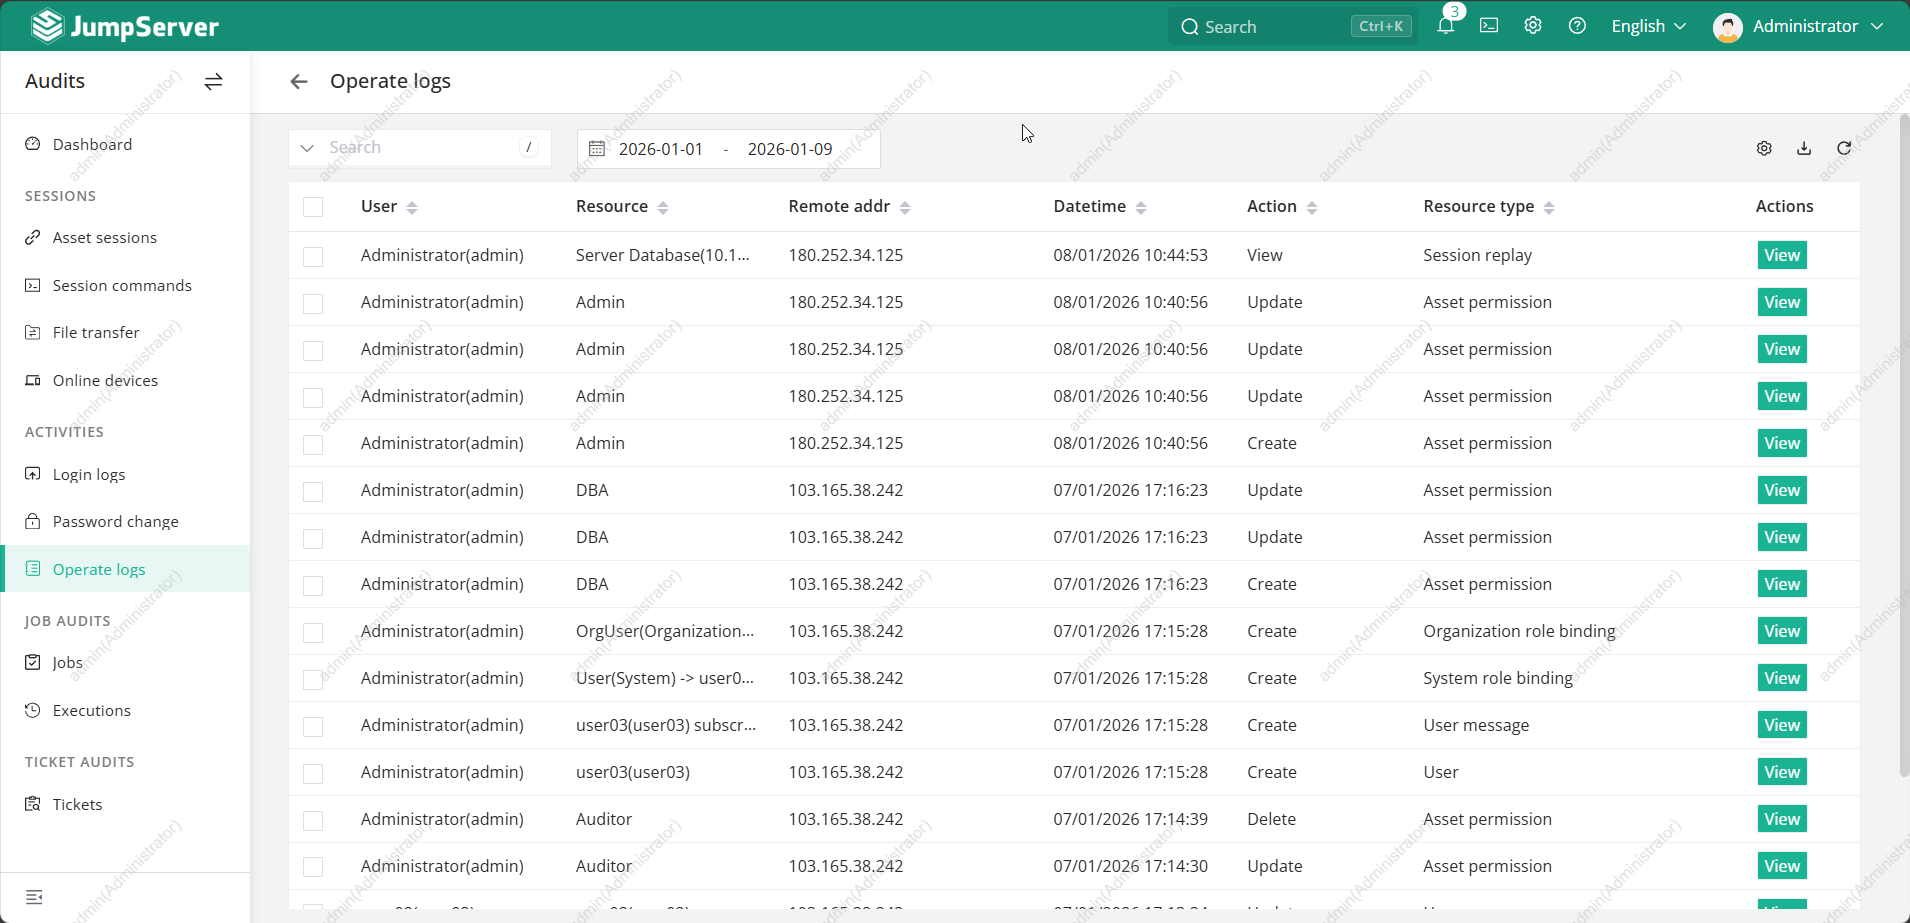Switch view with the Audits swap icon
Viewport: 1910px width, 923px height.
pos(213,81)
